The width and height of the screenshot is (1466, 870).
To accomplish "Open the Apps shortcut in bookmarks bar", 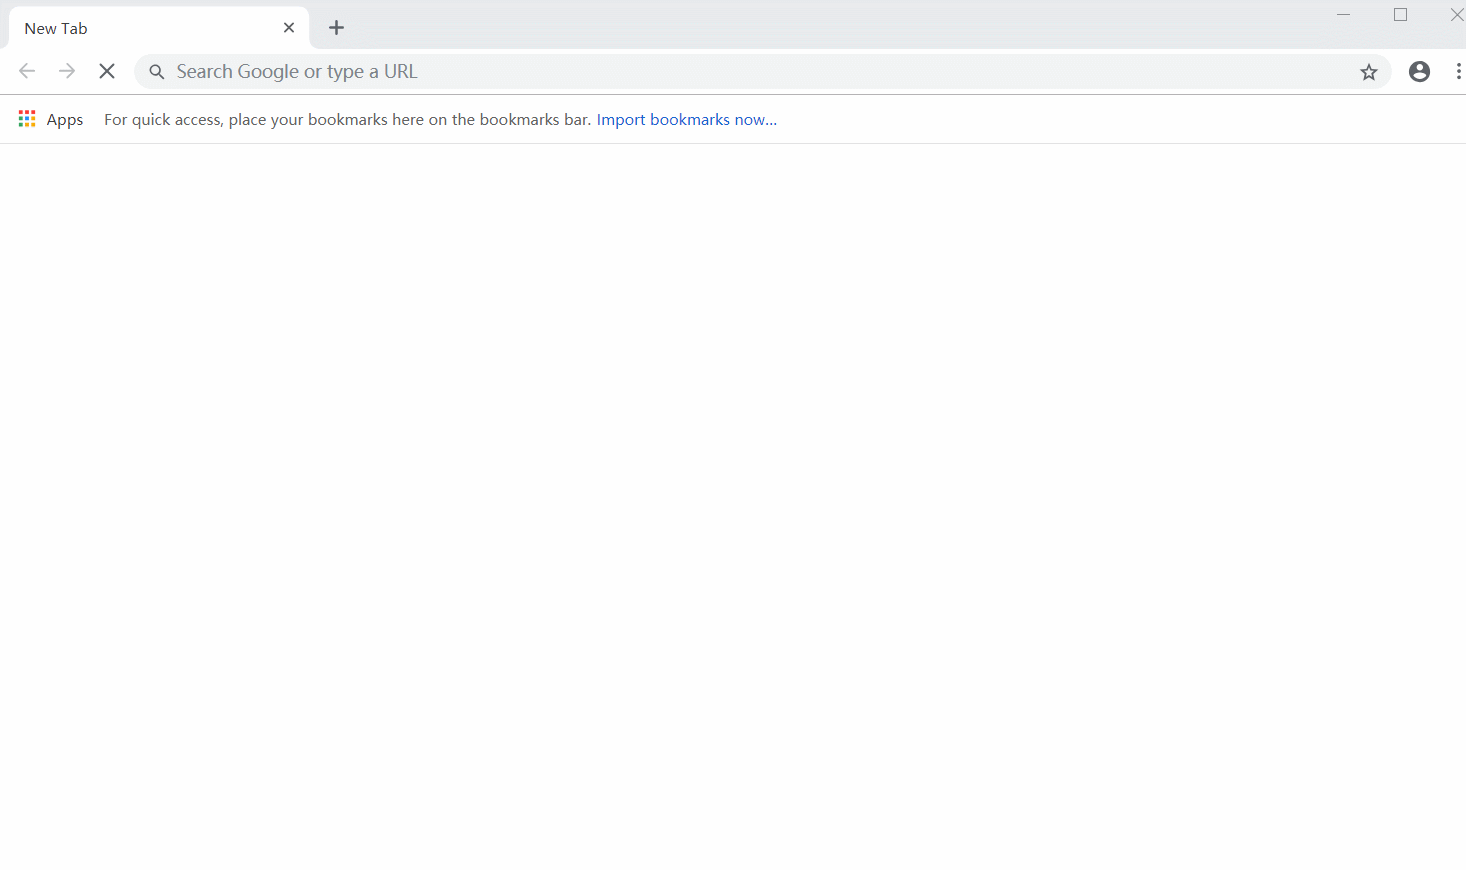I will [51, 119].
